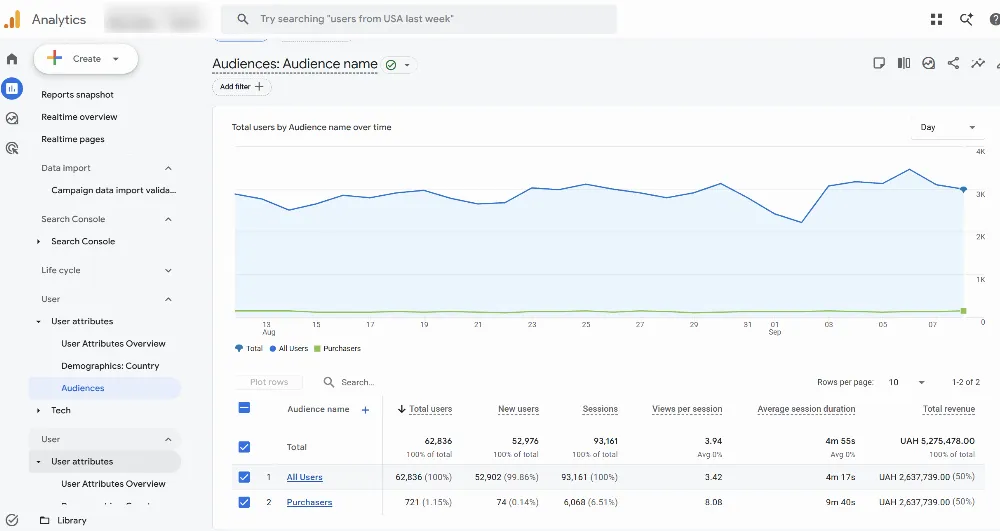Sort by the New users column header
The height and width of the screenshot is (531, 1000).
pyautogui.click(x=518, y=409)
